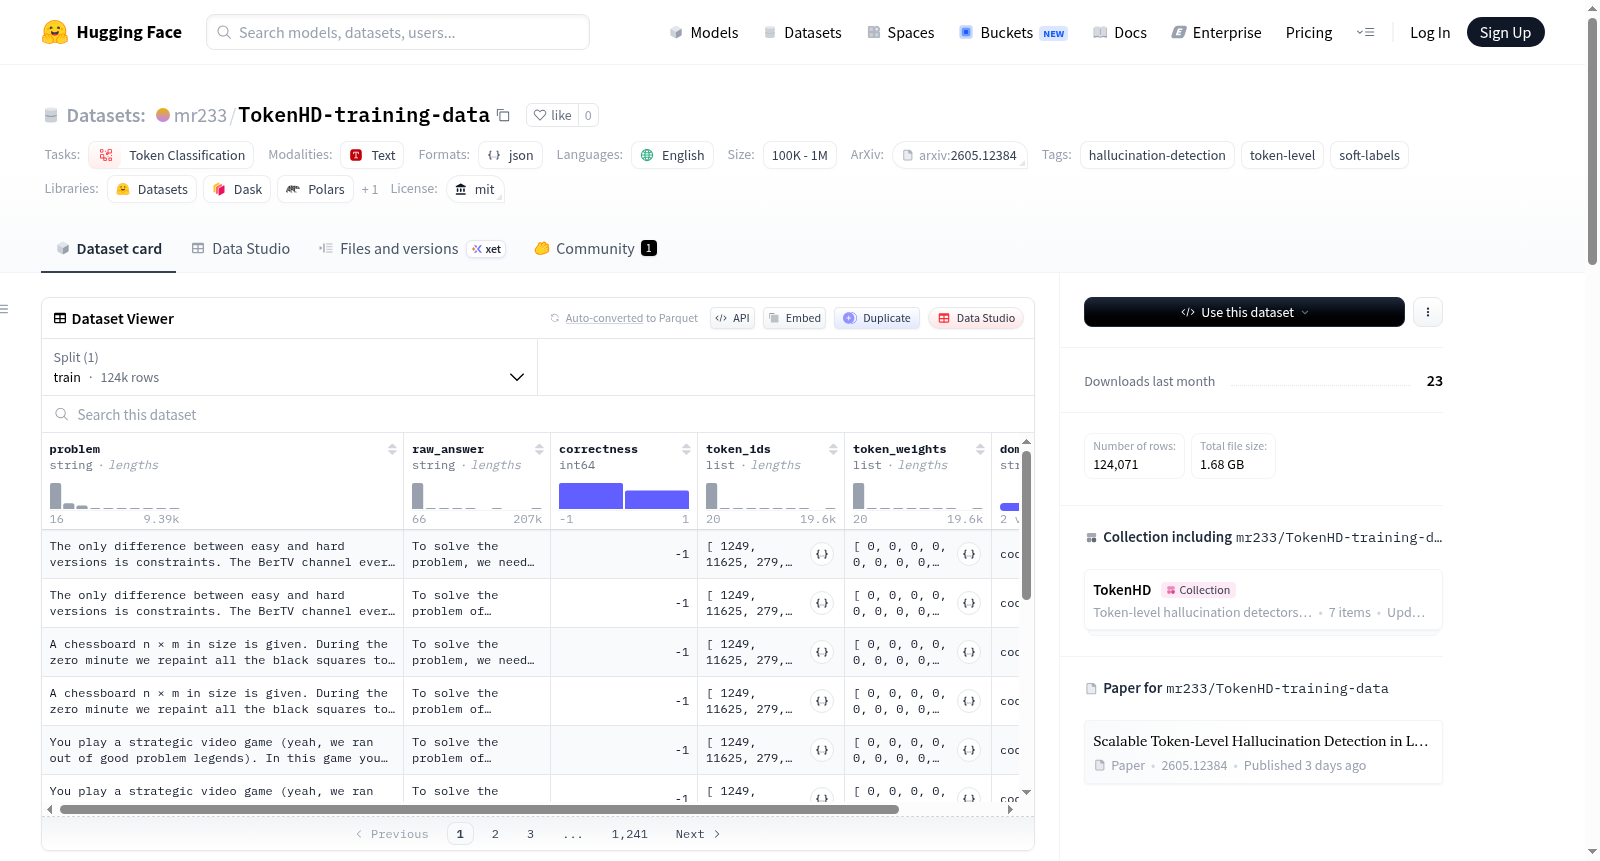Click the Sign Up button
Image resolution: width=1600 pixels, height=861 pixels.
[1505, 33]
